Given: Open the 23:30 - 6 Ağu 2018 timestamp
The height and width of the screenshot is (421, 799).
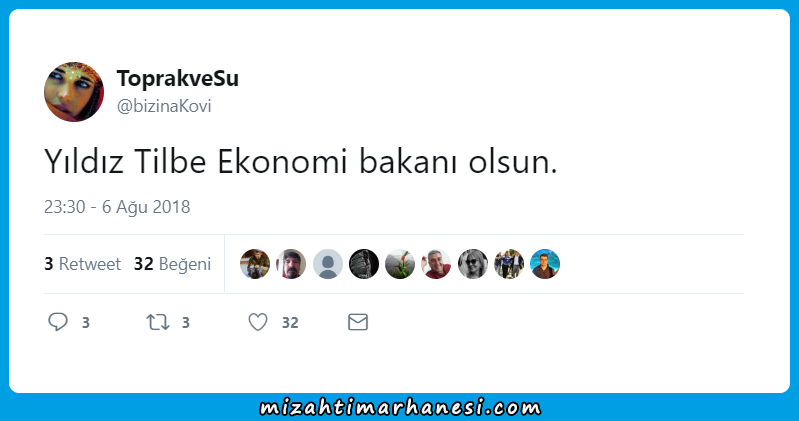Looking at the screenshot, I should [117, 207].
